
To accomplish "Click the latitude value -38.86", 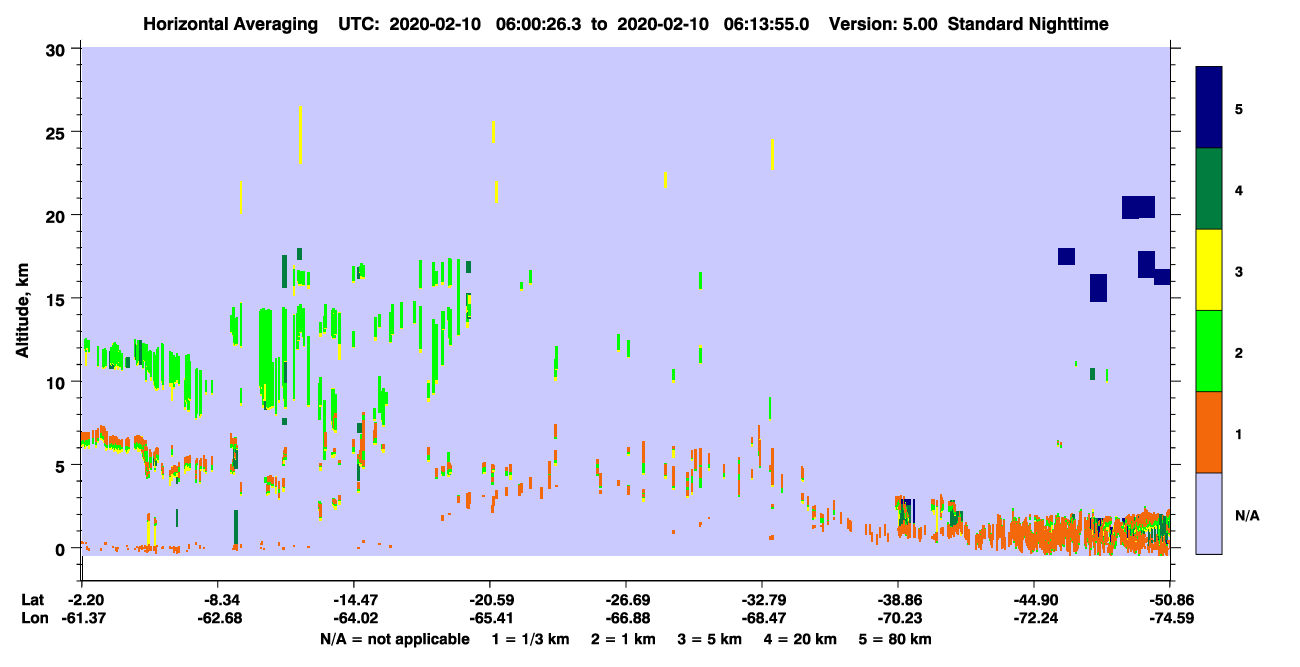I will [897, 599].
